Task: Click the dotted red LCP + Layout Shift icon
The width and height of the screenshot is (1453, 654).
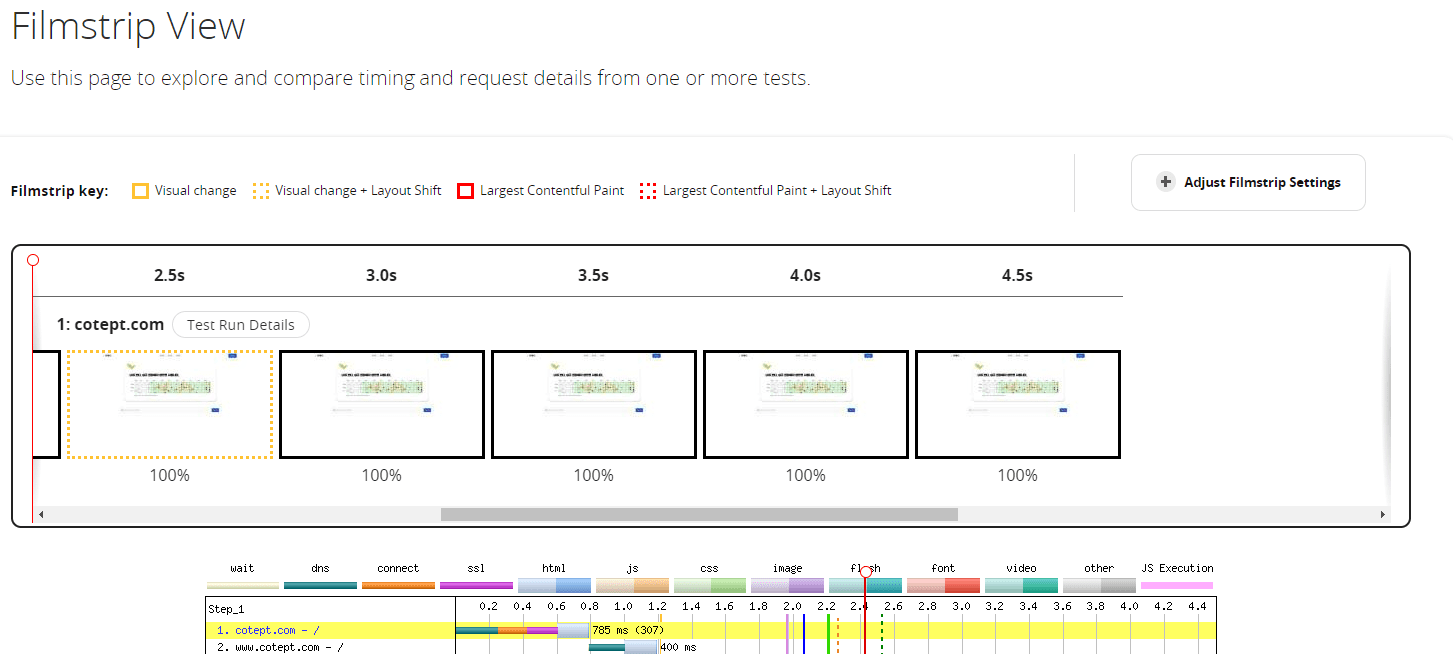Action: click(648, 191)
